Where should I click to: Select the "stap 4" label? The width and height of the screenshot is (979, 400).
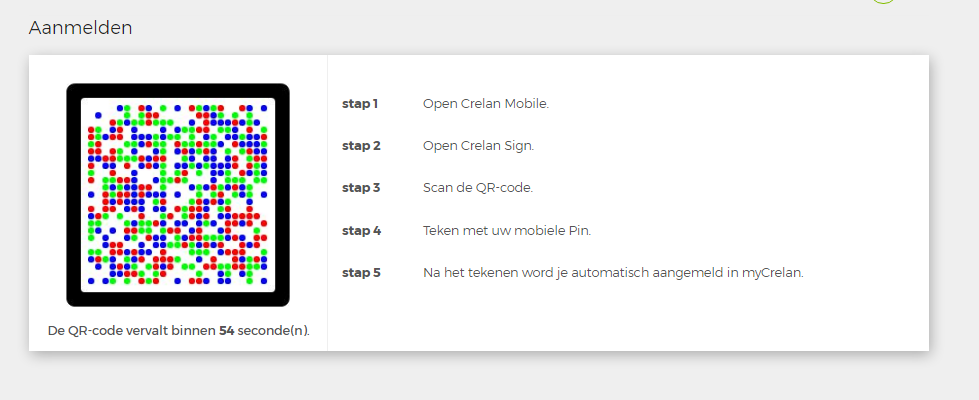[x=361, y=230]
